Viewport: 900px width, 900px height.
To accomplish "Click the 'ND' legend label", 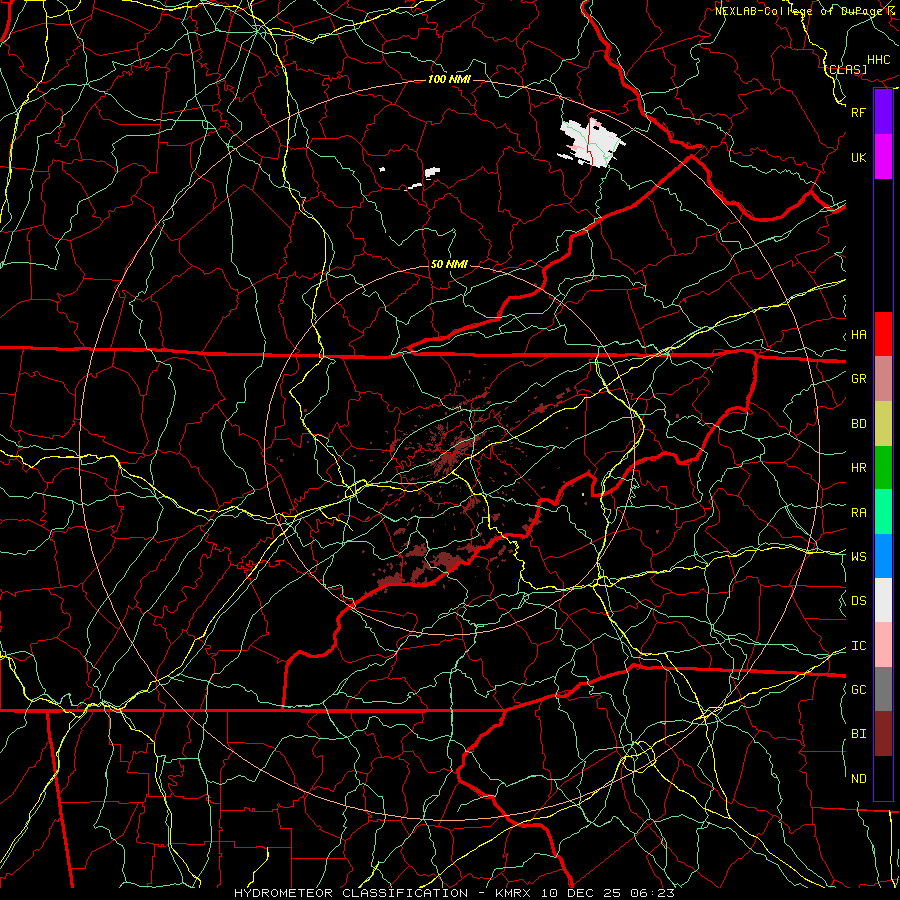I will click(x=858, y=779).
